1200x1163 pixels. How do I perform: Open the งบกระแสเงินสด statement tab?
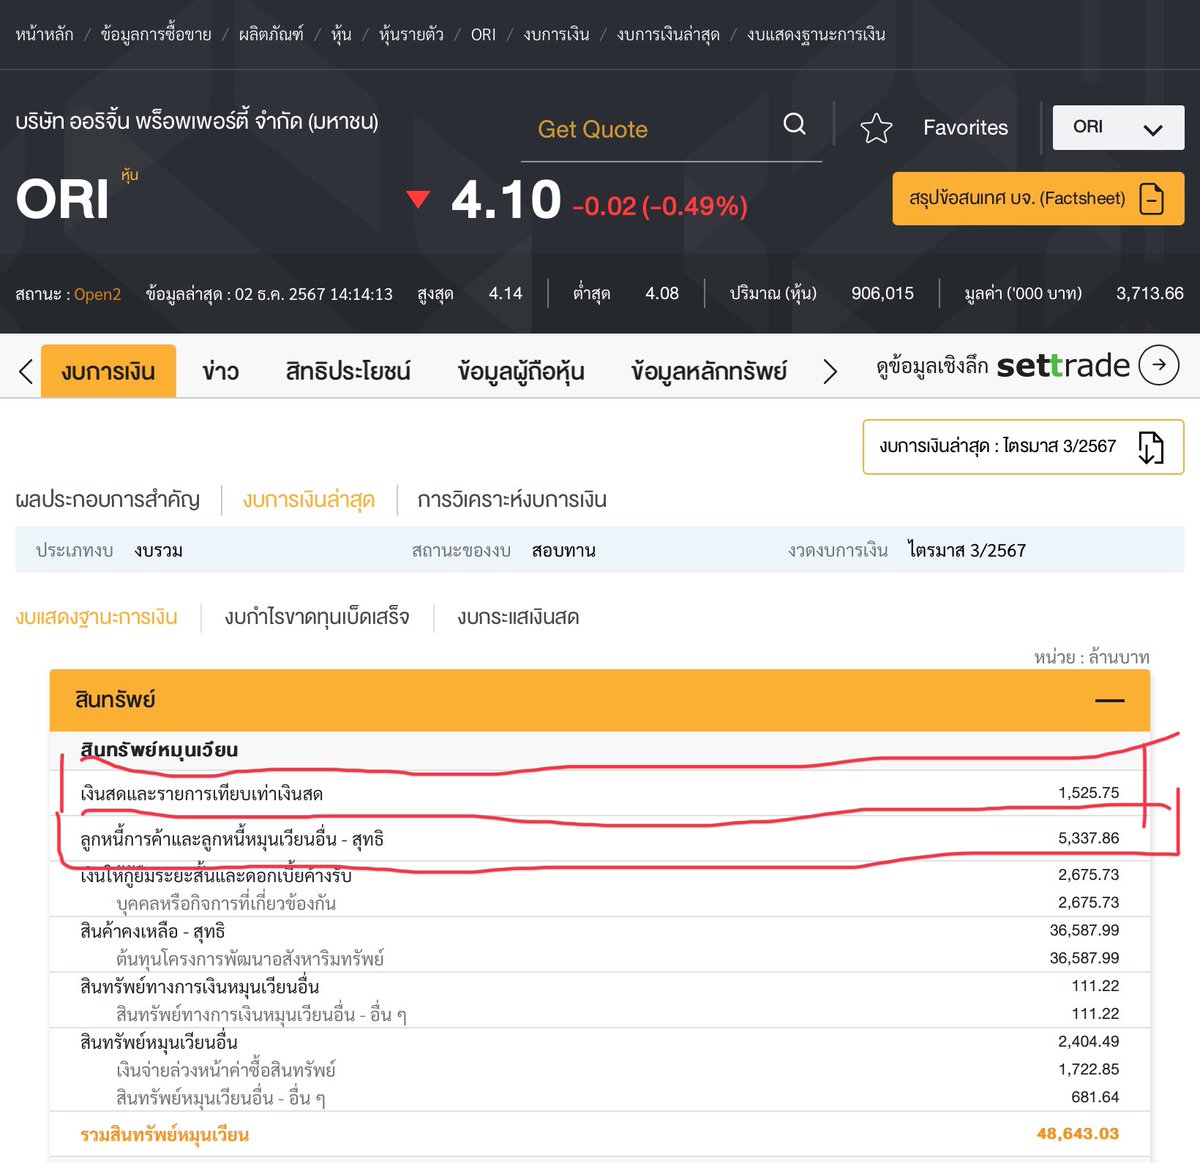coord(518,617)
